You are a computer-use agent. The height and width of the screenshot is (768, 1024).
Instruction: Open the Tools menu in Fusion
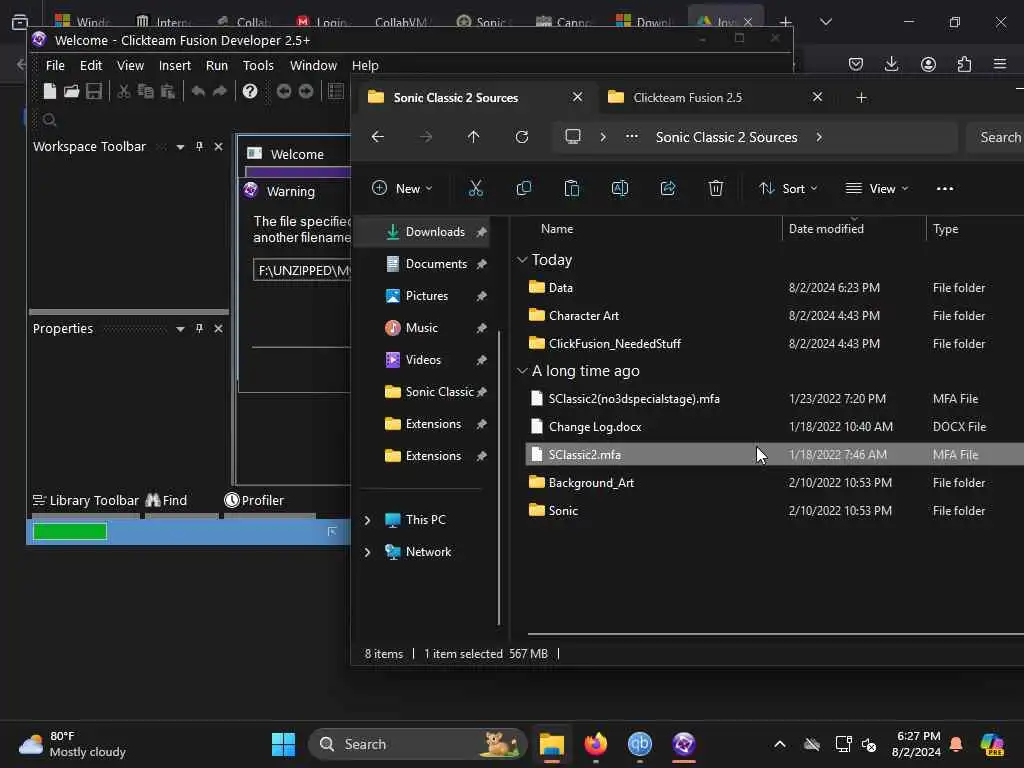tap(258, 65)
